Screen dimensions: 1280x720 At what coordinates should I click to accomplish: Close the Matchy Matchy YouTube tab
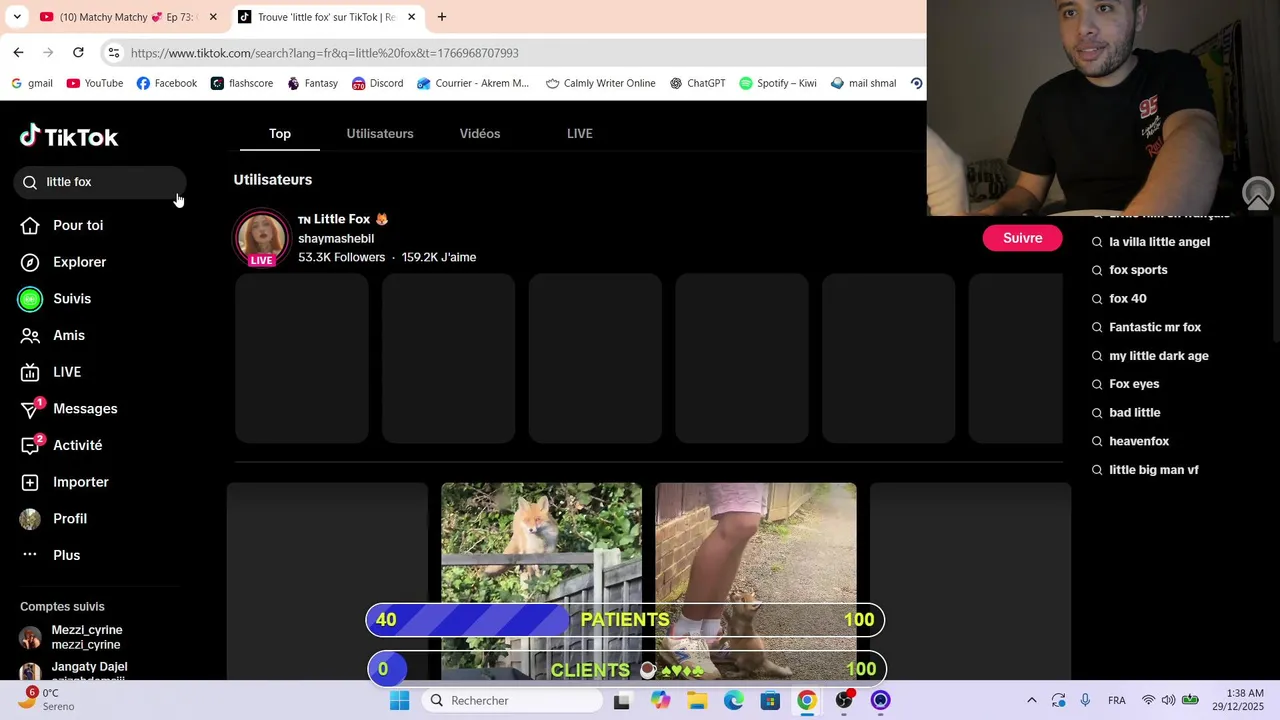(x=213, y=17)
